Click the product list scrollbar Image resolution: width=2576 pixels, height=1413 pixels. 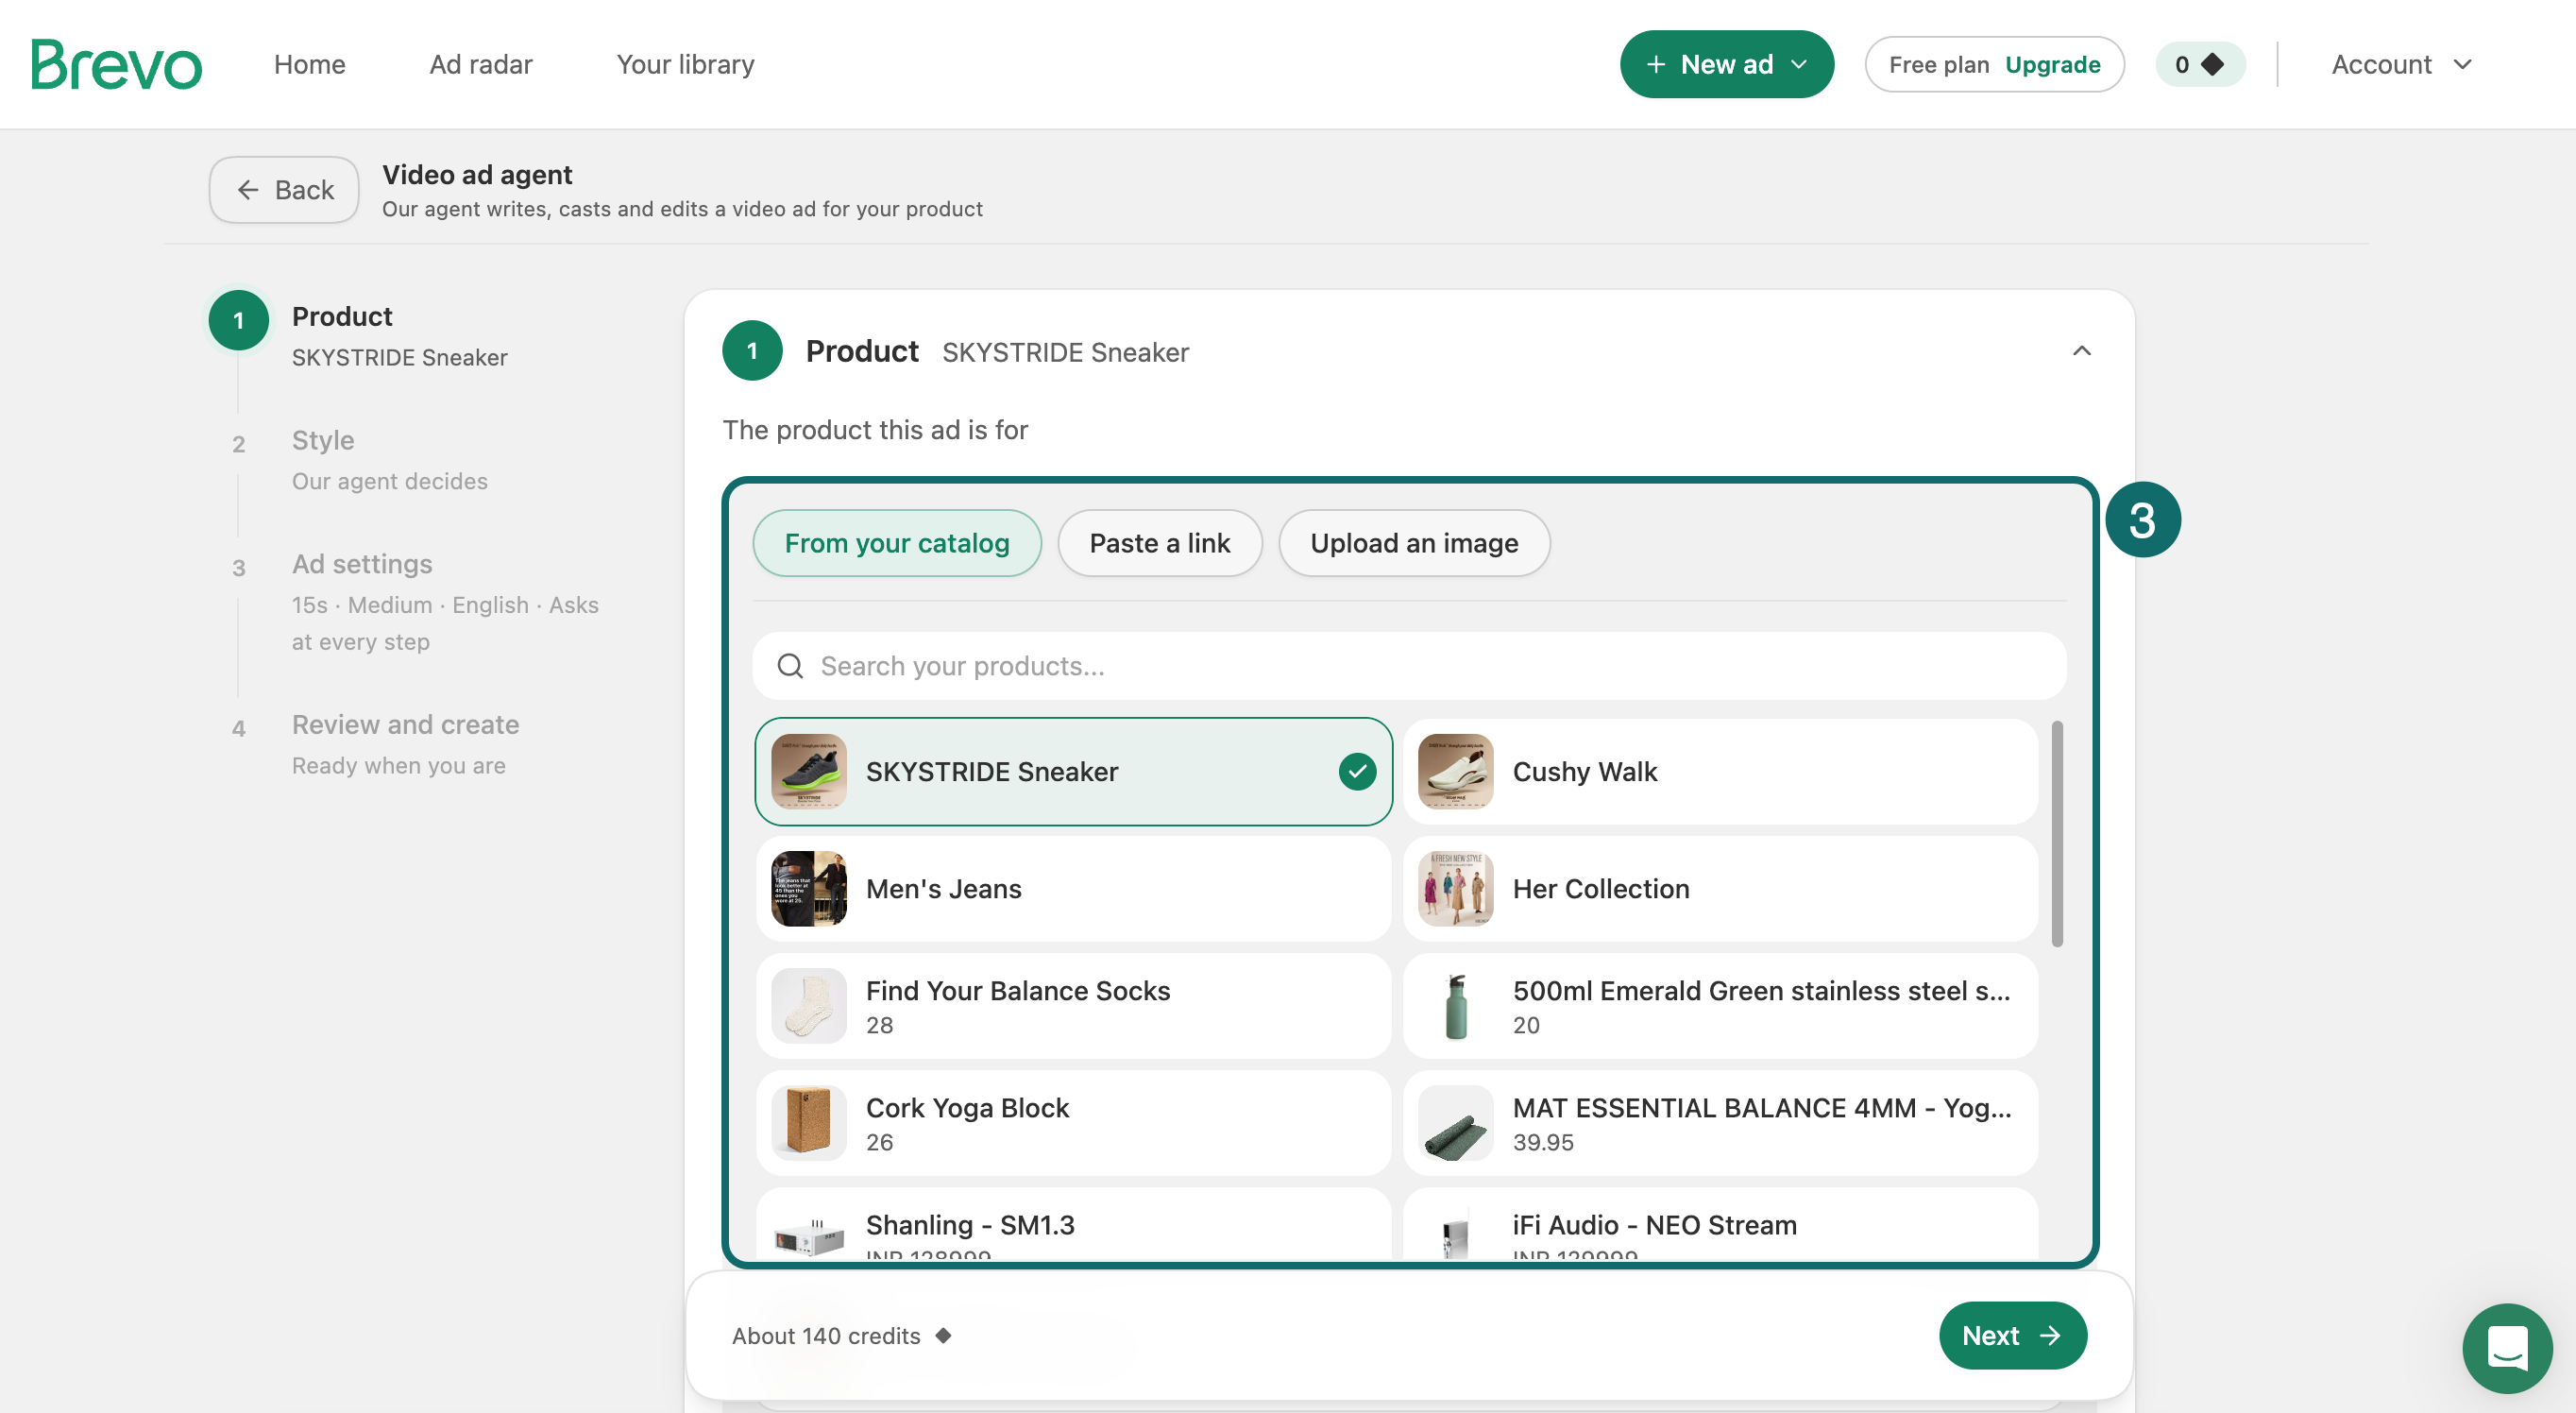(x=2056, y=833)
